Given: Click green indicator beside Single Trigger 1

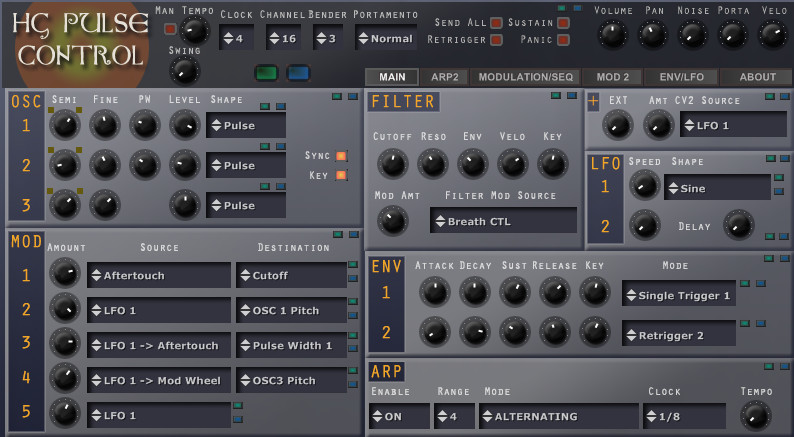Looking at the screenshot, I should (745, 284).
